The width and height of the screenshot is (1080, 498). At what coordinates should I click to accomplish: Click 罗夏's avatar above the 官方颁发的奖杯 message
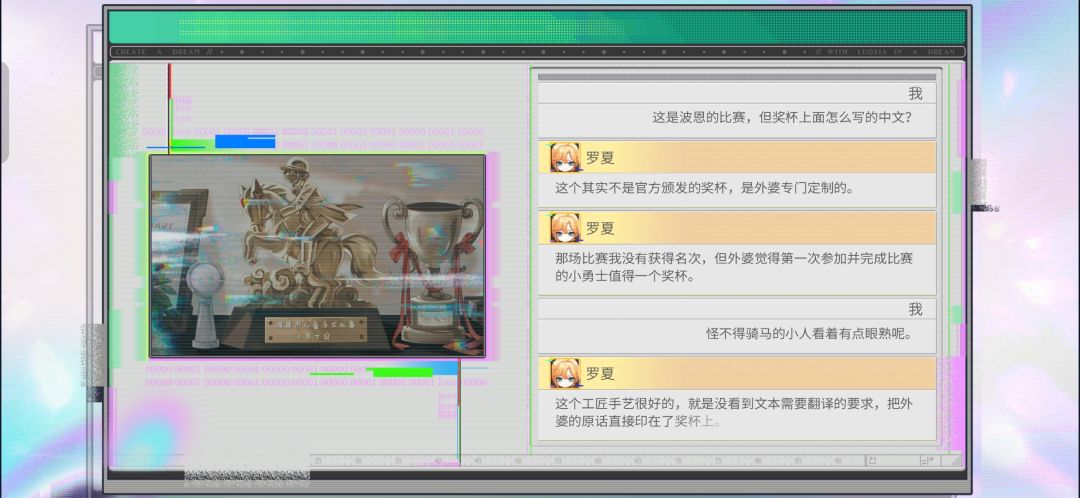564,158
